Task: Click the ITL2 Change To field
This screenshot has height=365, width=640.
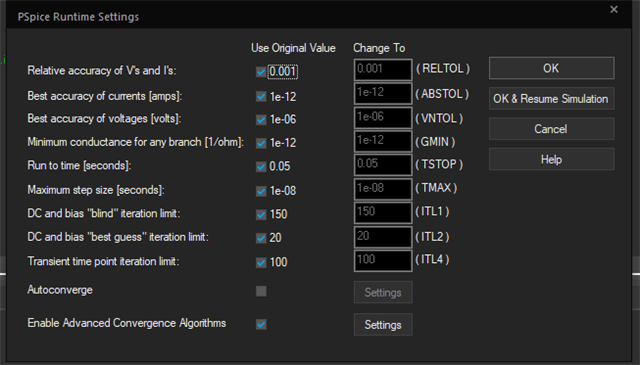Action: pos(383,237)
